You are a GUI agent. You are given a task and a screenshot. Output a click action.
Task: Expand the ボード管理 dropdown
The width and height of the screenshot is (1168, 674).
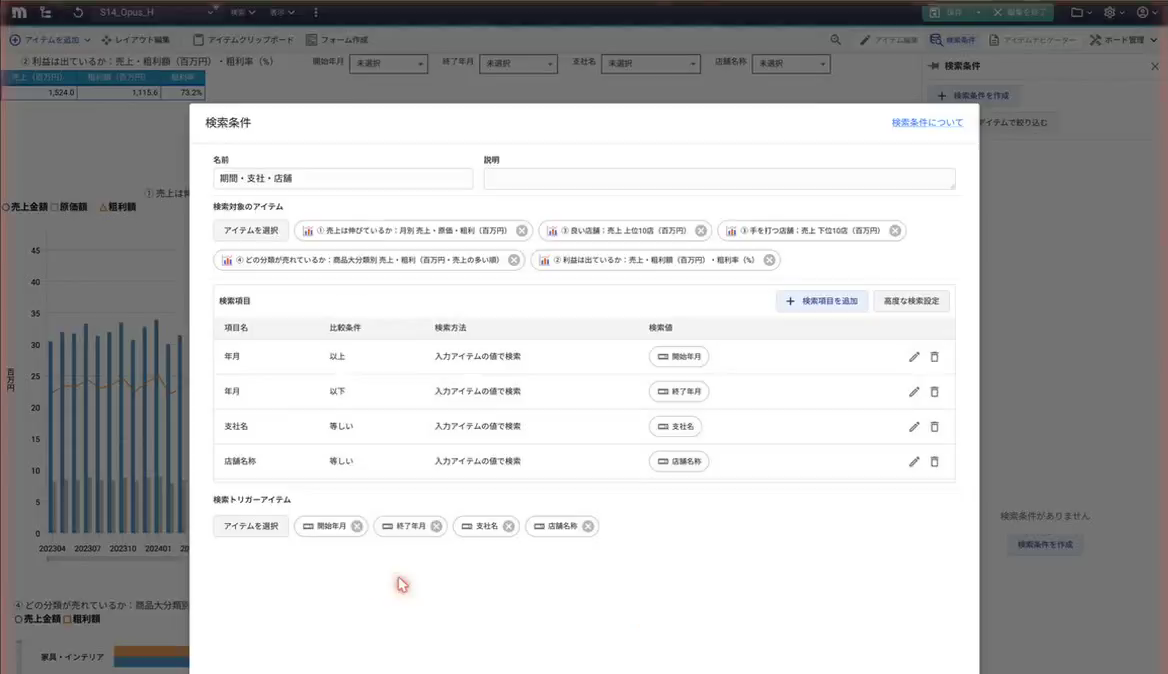pyautogui.click(x=1123, y=40)
